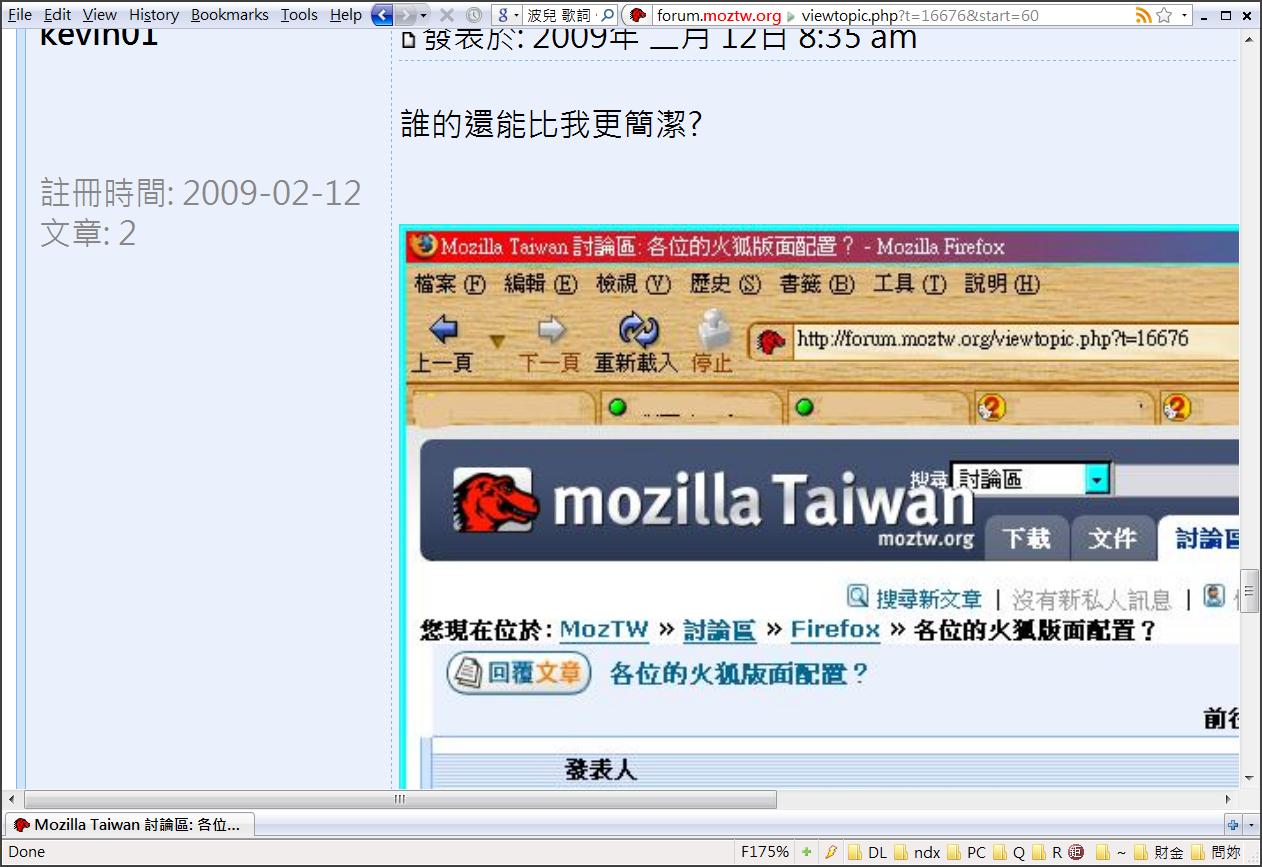
Task: Open the Edit menu
Action: [57, 15]
